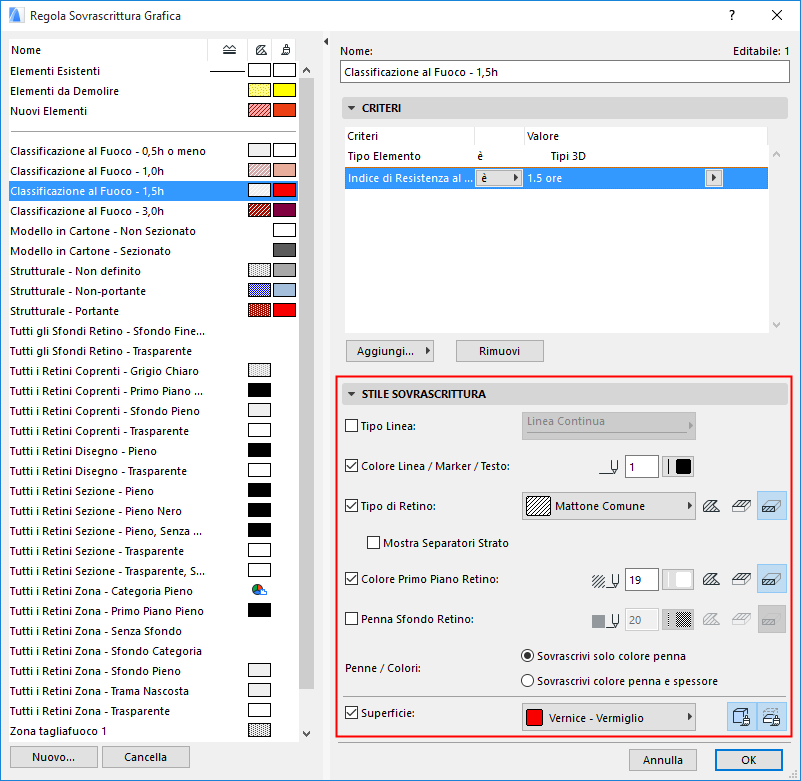The image size is (801, 781).
Task: Collapse the STILE SOVRASCRITTURA section
Action: (352, 394)
